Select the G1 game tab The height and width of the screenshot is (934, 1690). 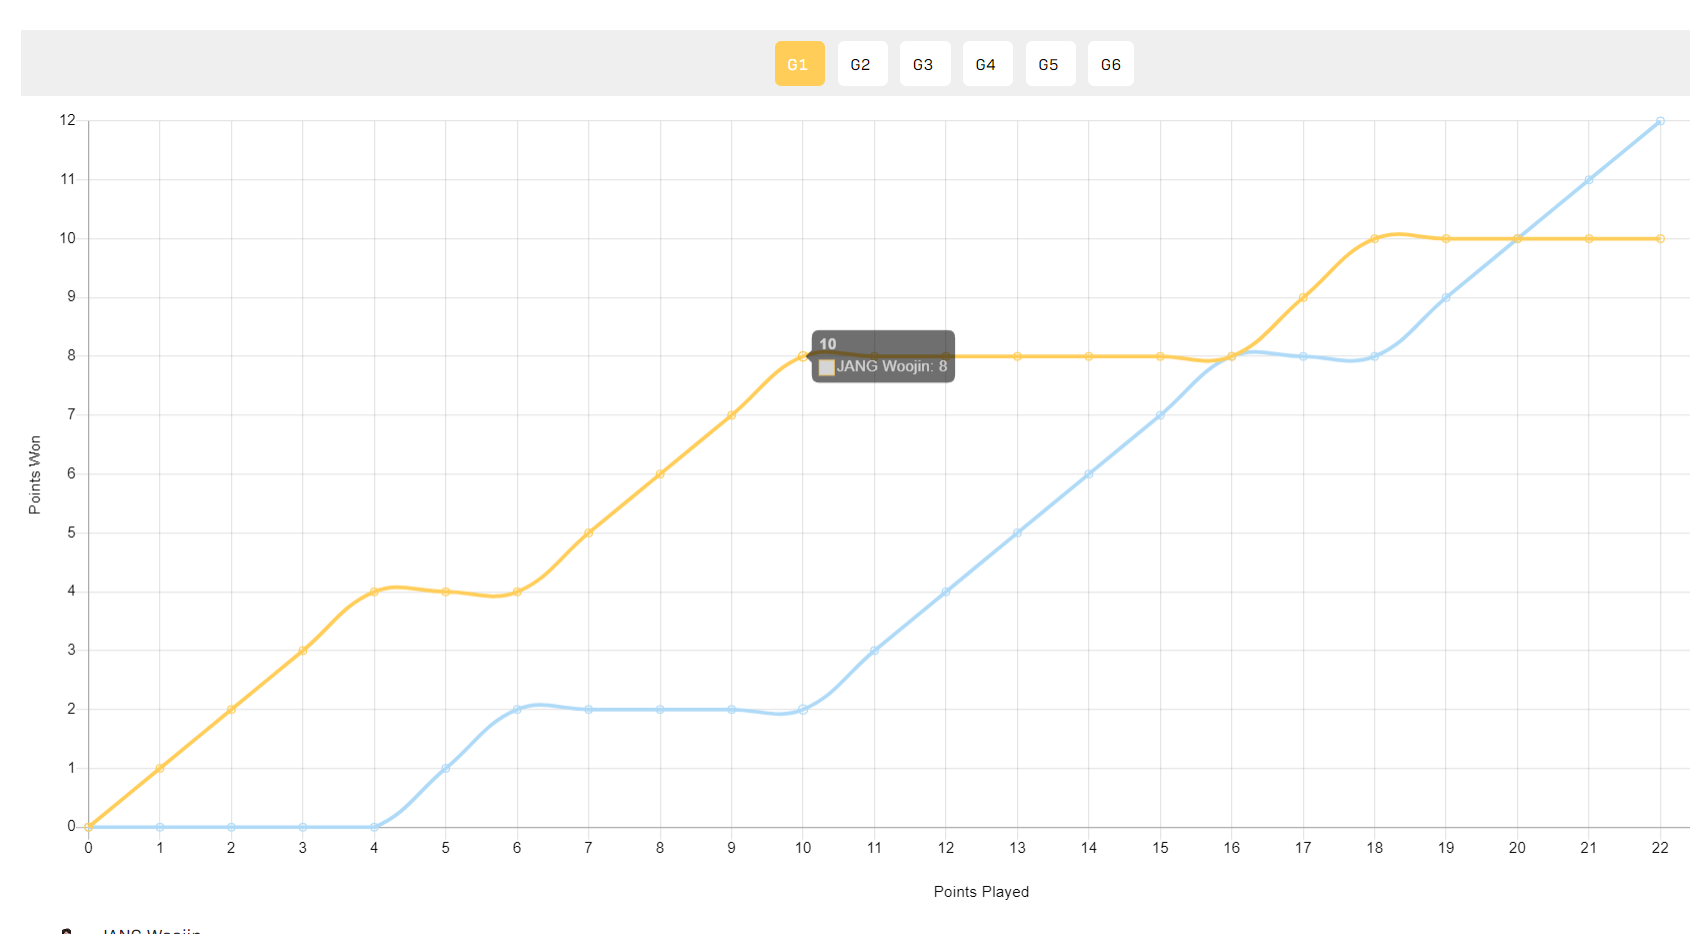(799, 64)
